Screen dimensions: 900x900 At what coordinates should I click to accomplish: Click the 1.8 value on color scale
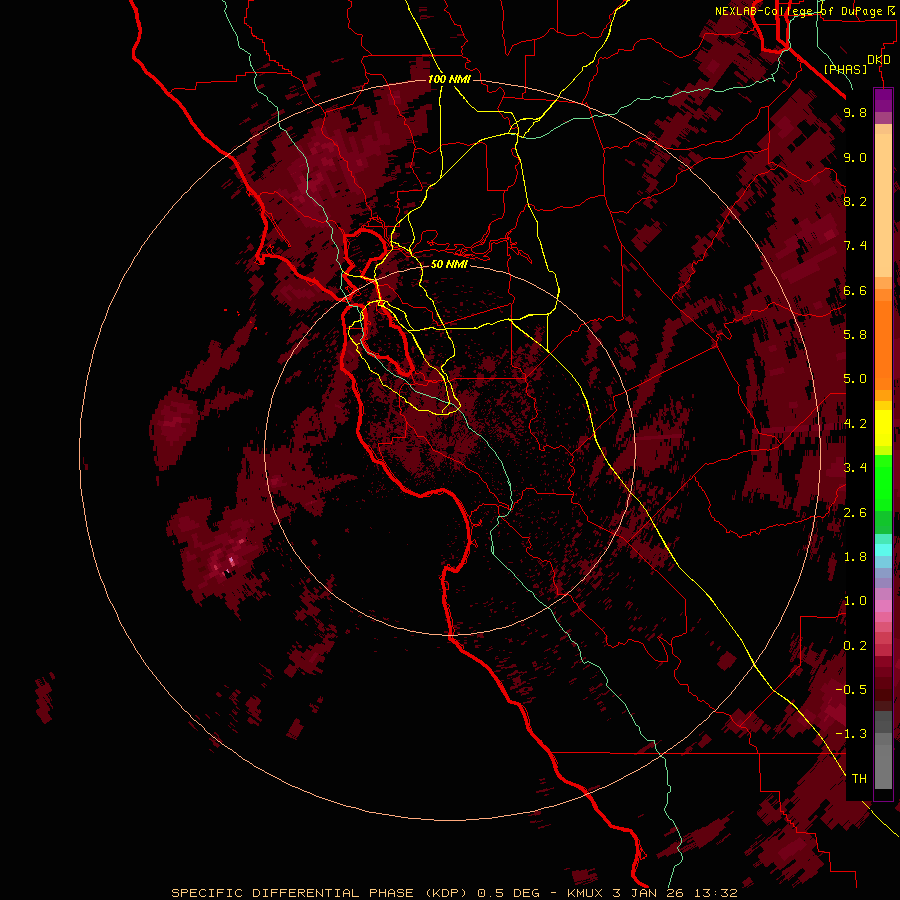tap(855, 557)
